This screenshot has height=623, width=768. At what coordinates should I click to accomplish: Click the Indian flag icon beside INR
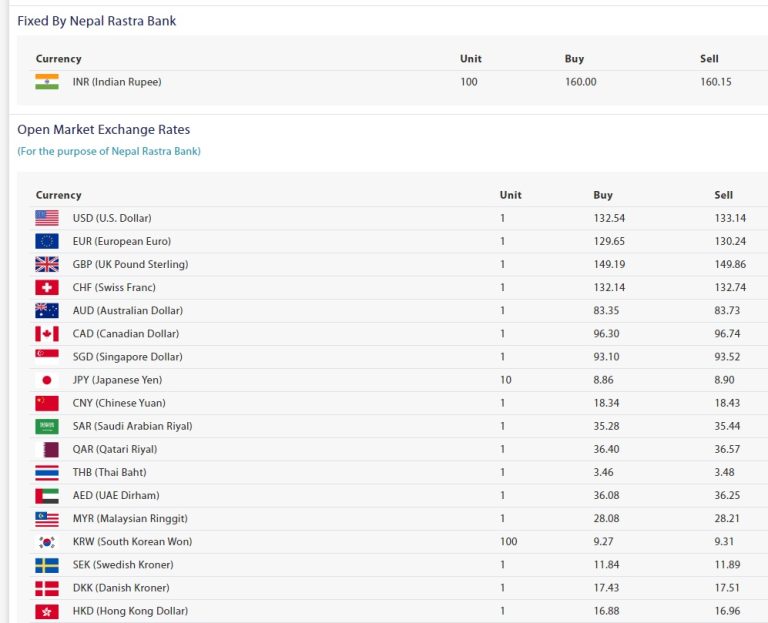click(47, 82)
